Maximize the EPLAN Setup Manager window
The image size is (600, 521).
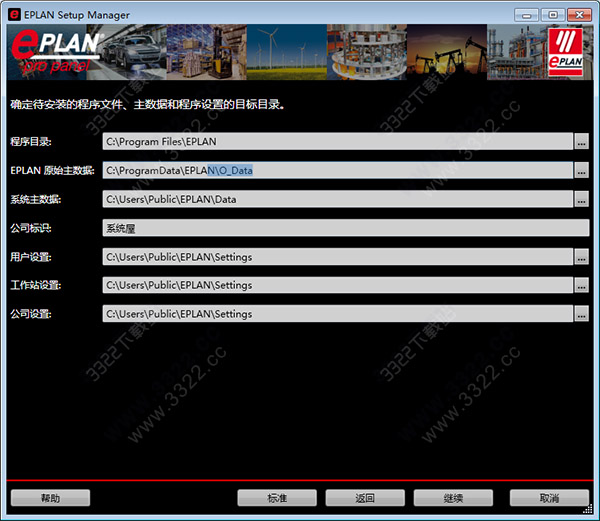pyautogui.click(x=553, y=15)
